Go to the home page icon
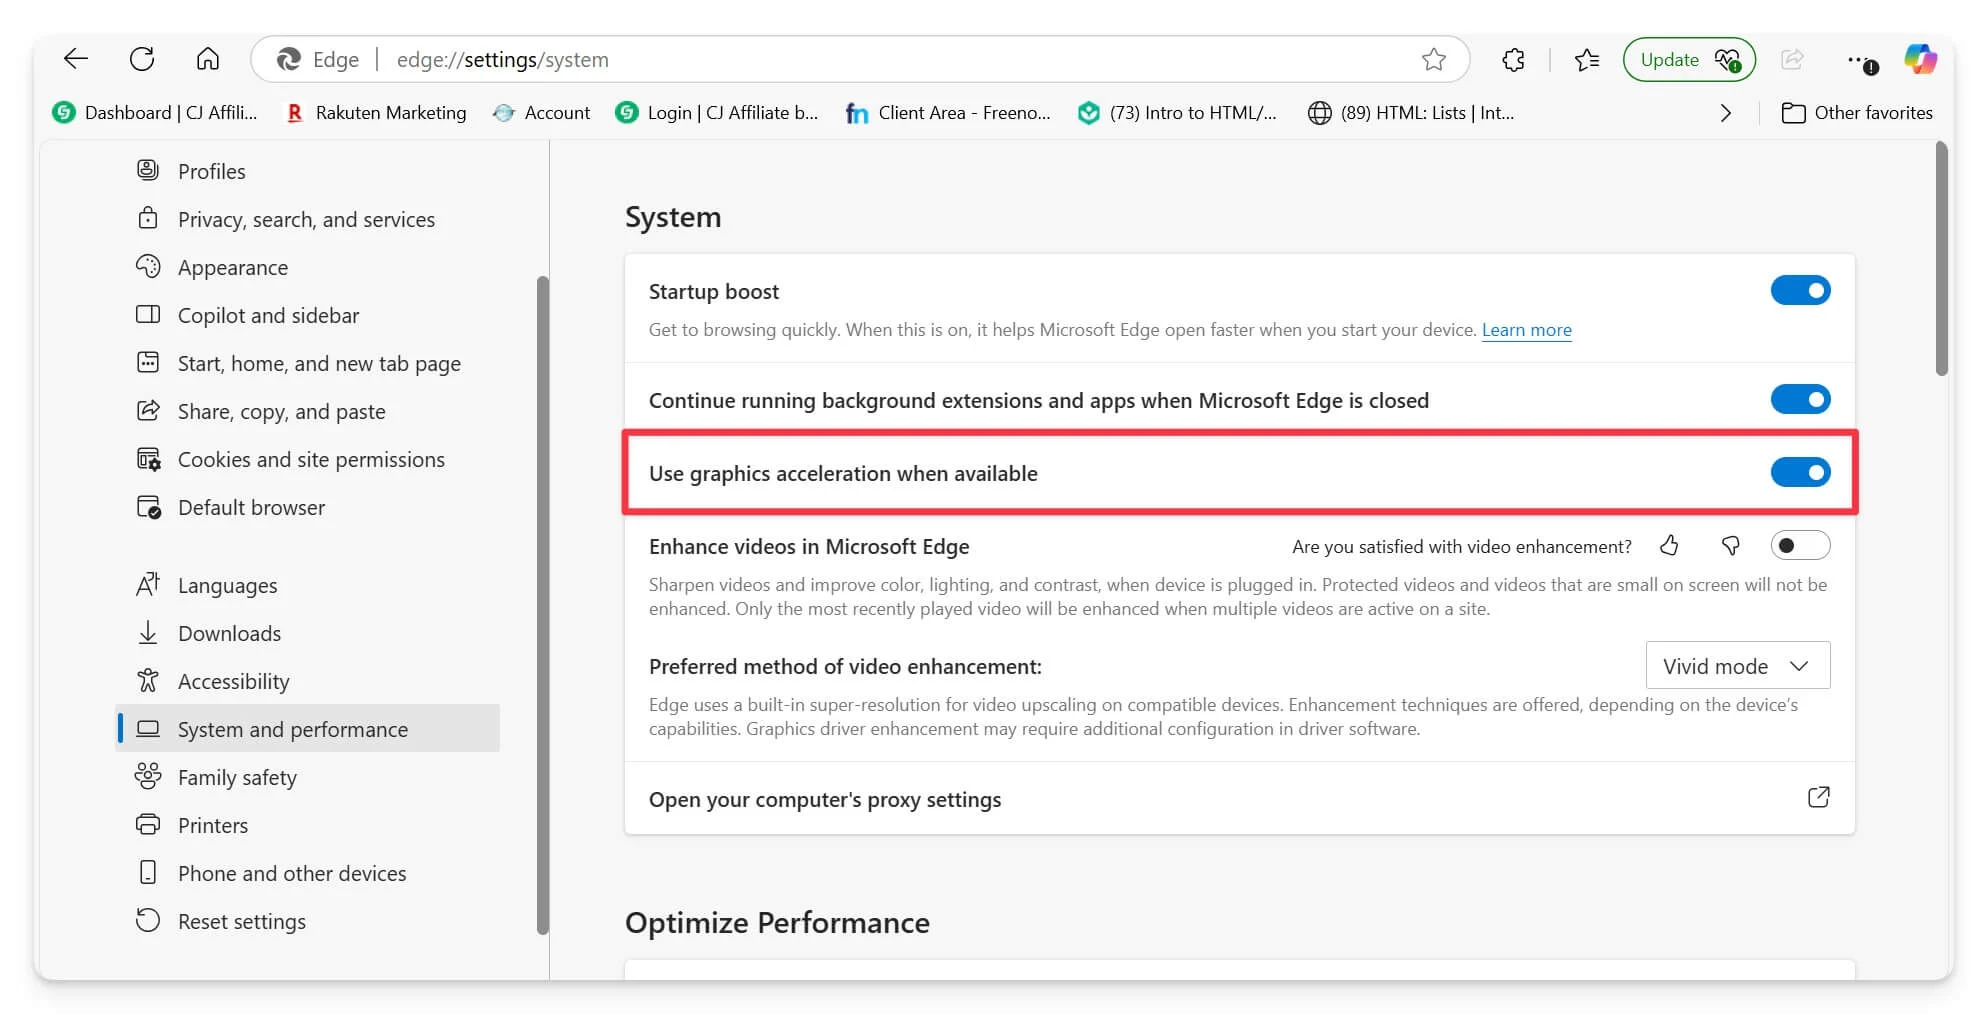The width and height of the screenshot is (1988, 1014). 207,59
